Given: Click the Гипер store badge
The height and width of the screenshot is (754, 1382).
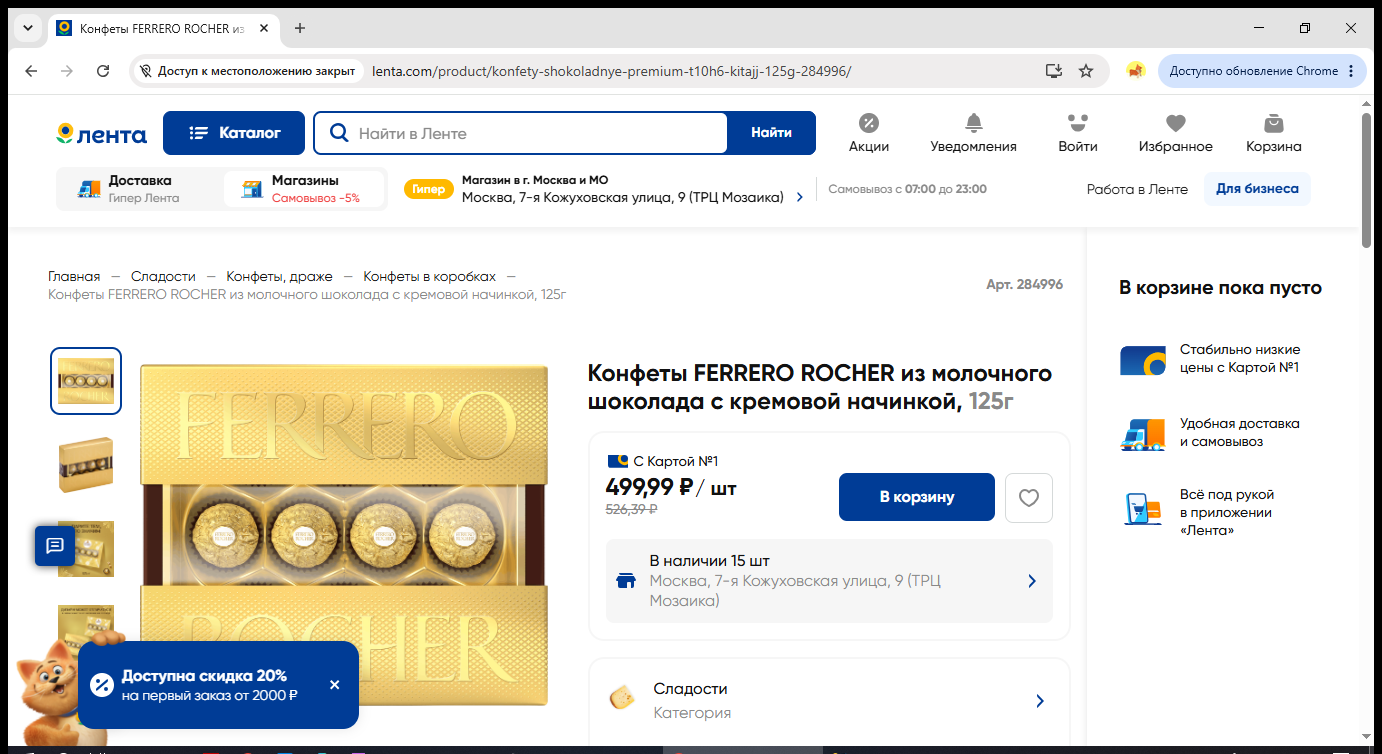Looking at the screenshot, I should 428,189.
